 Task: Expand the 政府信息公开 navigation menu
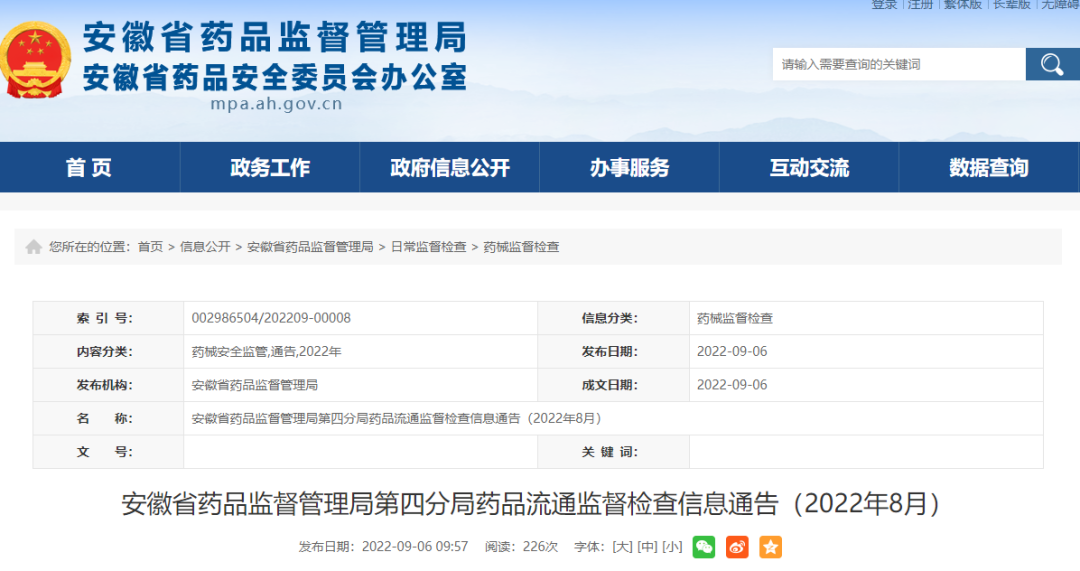click(x=450, y=168)
